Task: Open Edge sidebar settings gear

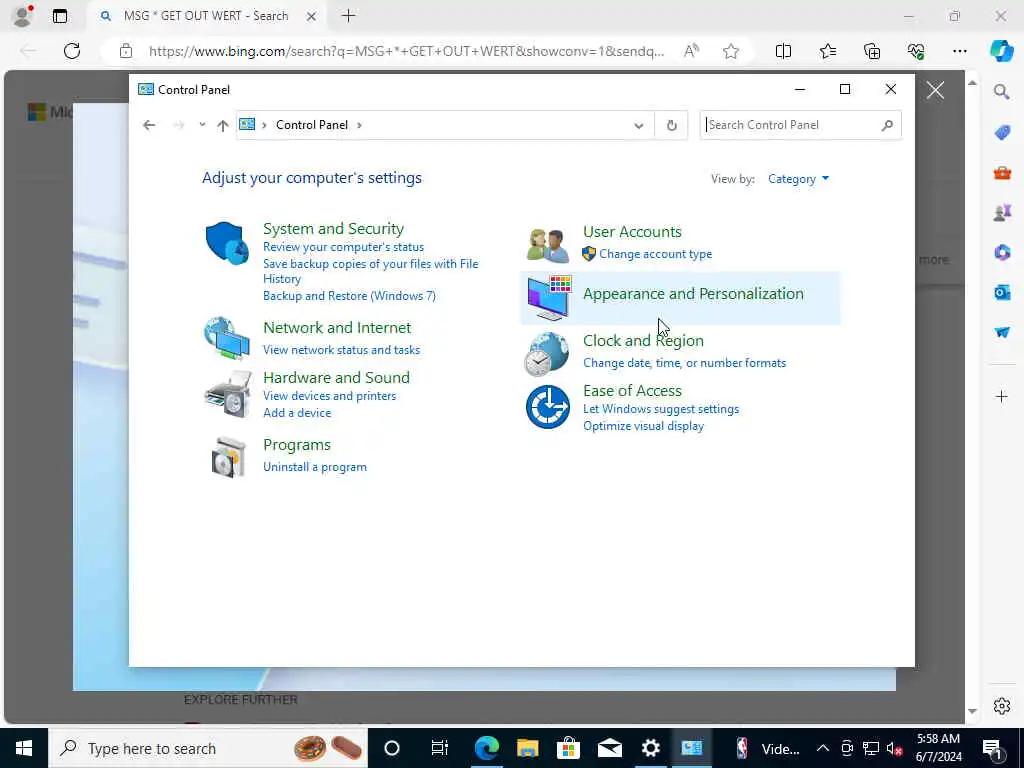Action: point(1002,706)
